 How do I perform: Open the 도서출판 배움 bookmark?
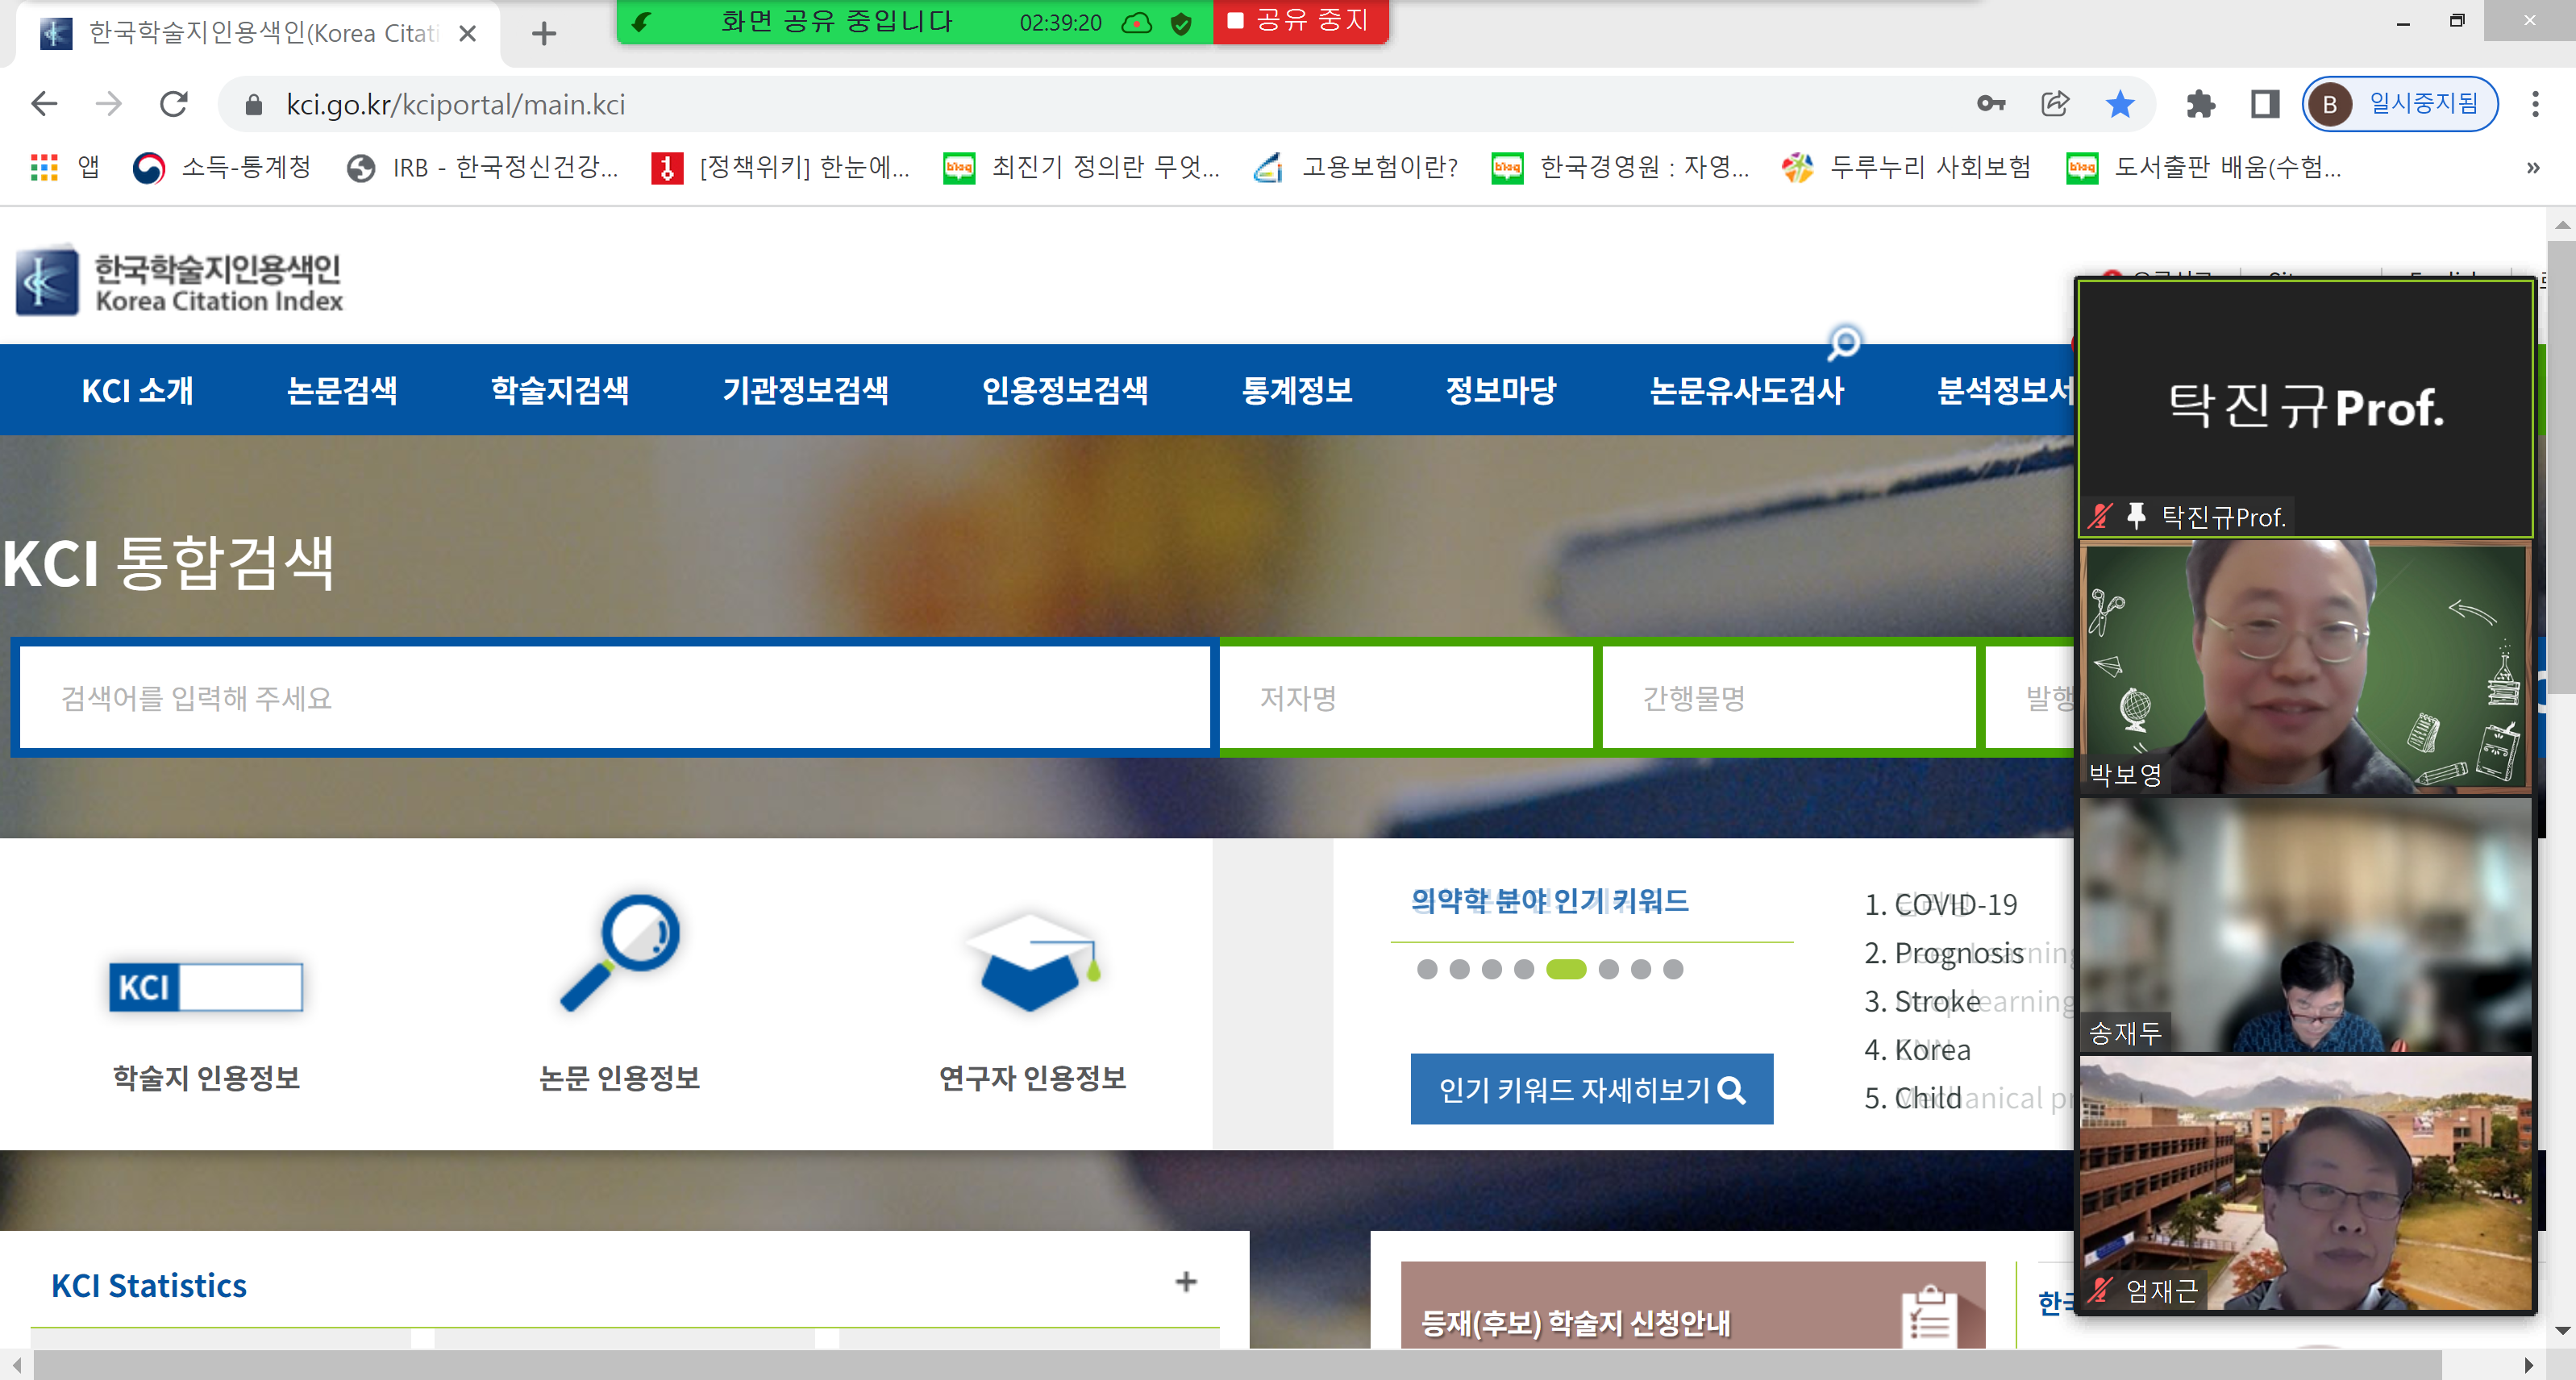[x=2205, y=167]
